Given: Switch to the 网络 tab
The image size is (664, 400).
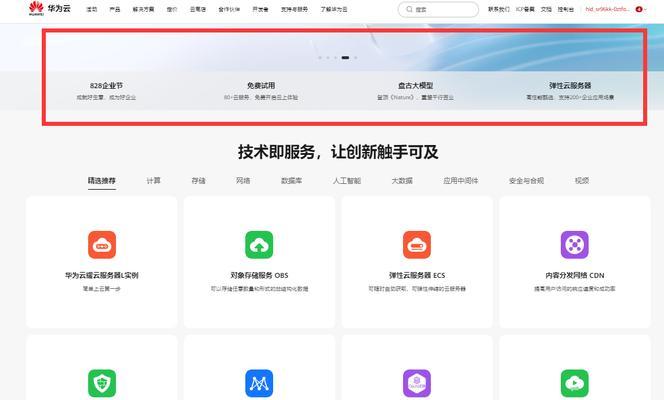Looking at the screenshot, I should pos(243,181).
